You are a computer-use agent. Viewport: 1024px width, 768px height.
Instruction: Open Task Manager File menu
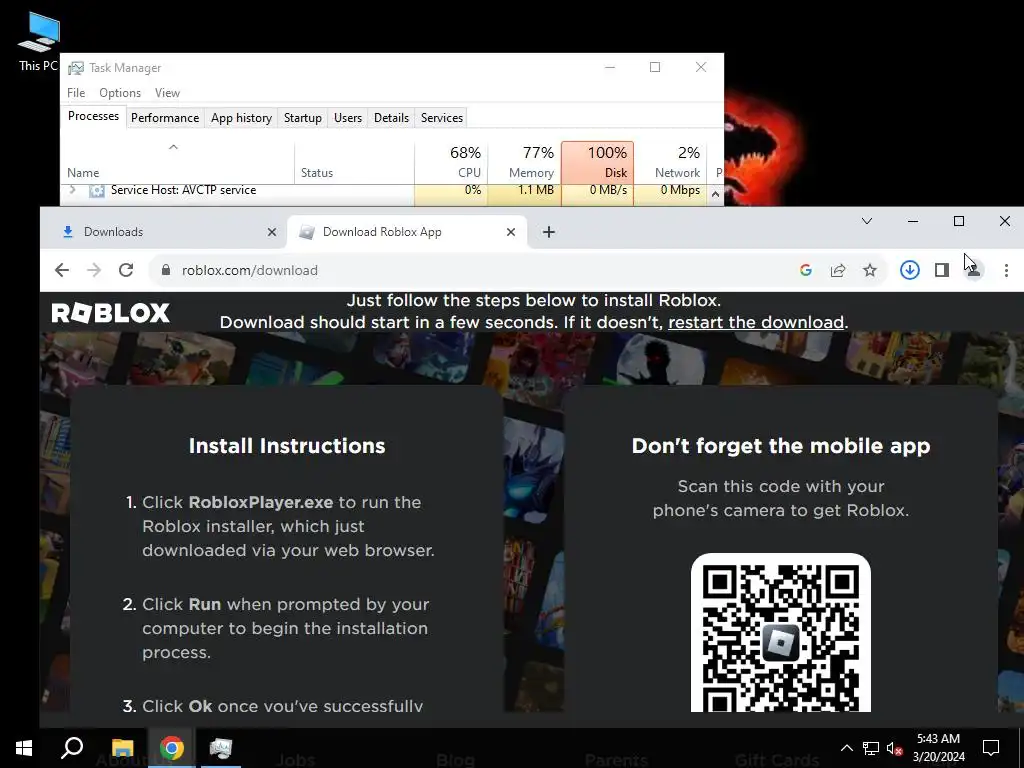pyautogui.click(x=76, y=93)
